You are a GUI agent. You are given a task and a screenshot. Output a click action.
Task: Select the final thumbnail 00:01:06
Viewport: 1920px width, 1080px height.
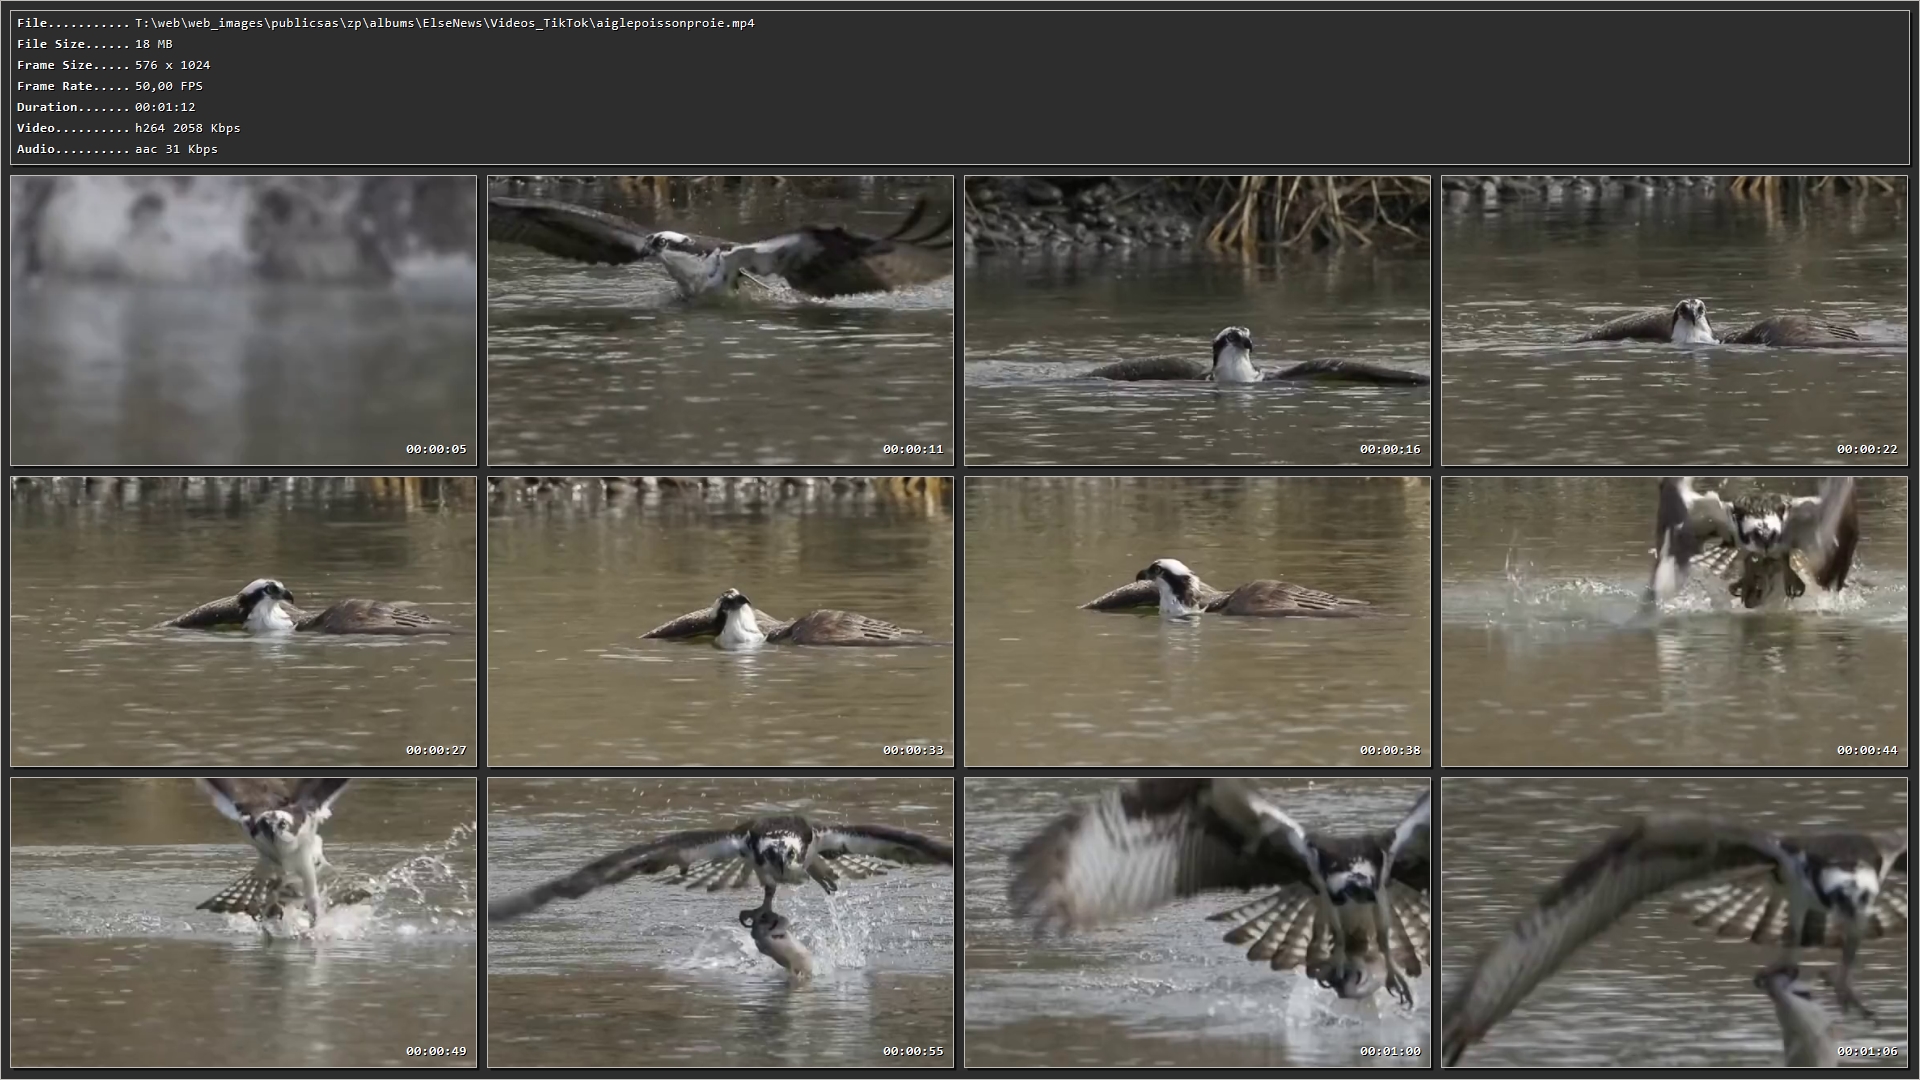(x=1674, y=922)
